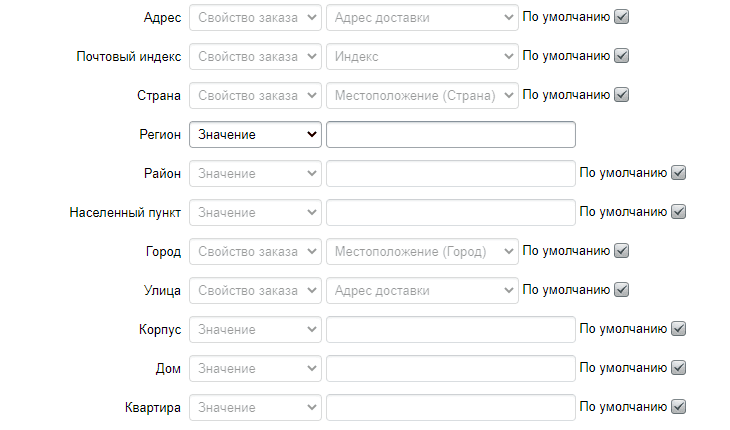Open the Значение type dropdown for Квартира
Image resolution: width=730 pixels, height=430 pixels.
(255, 407)
